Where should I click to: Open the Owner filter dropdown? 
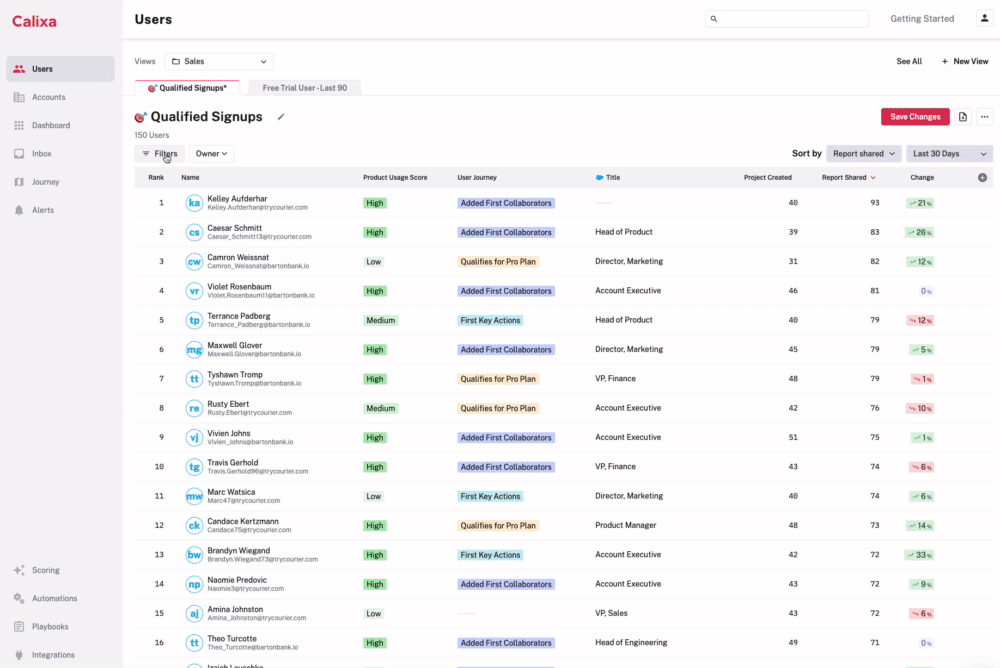[x=211, y=154]
